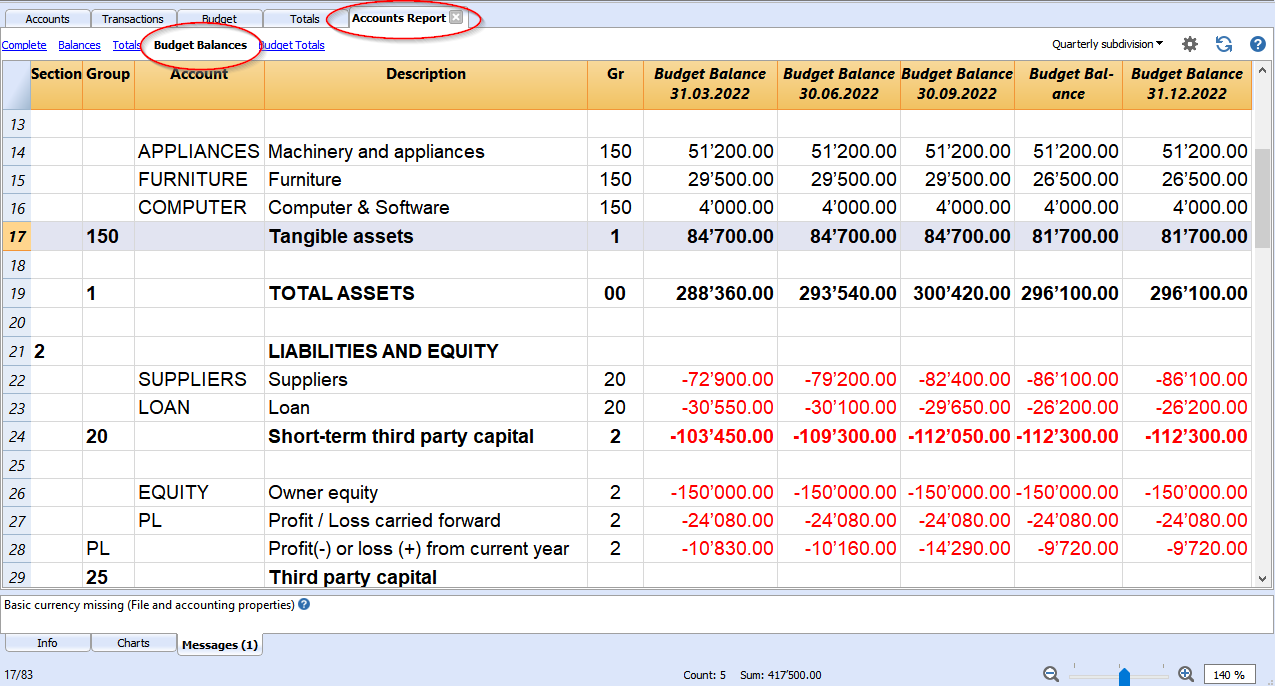Screen dimensions: 1275x686
Task: Open the Quarterly subdivision dropdown
Action: [1107, 44]
